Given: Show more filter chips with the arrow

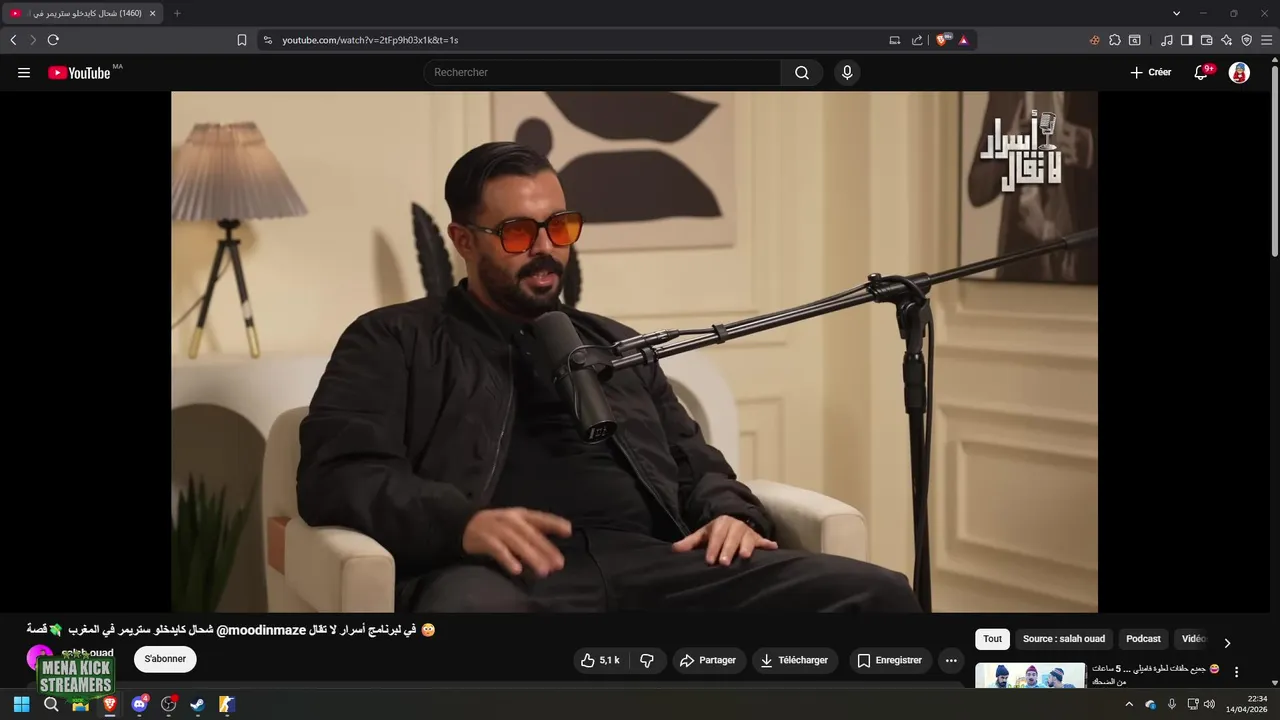Looking at the screenshot, I should tap(1227, 643).
